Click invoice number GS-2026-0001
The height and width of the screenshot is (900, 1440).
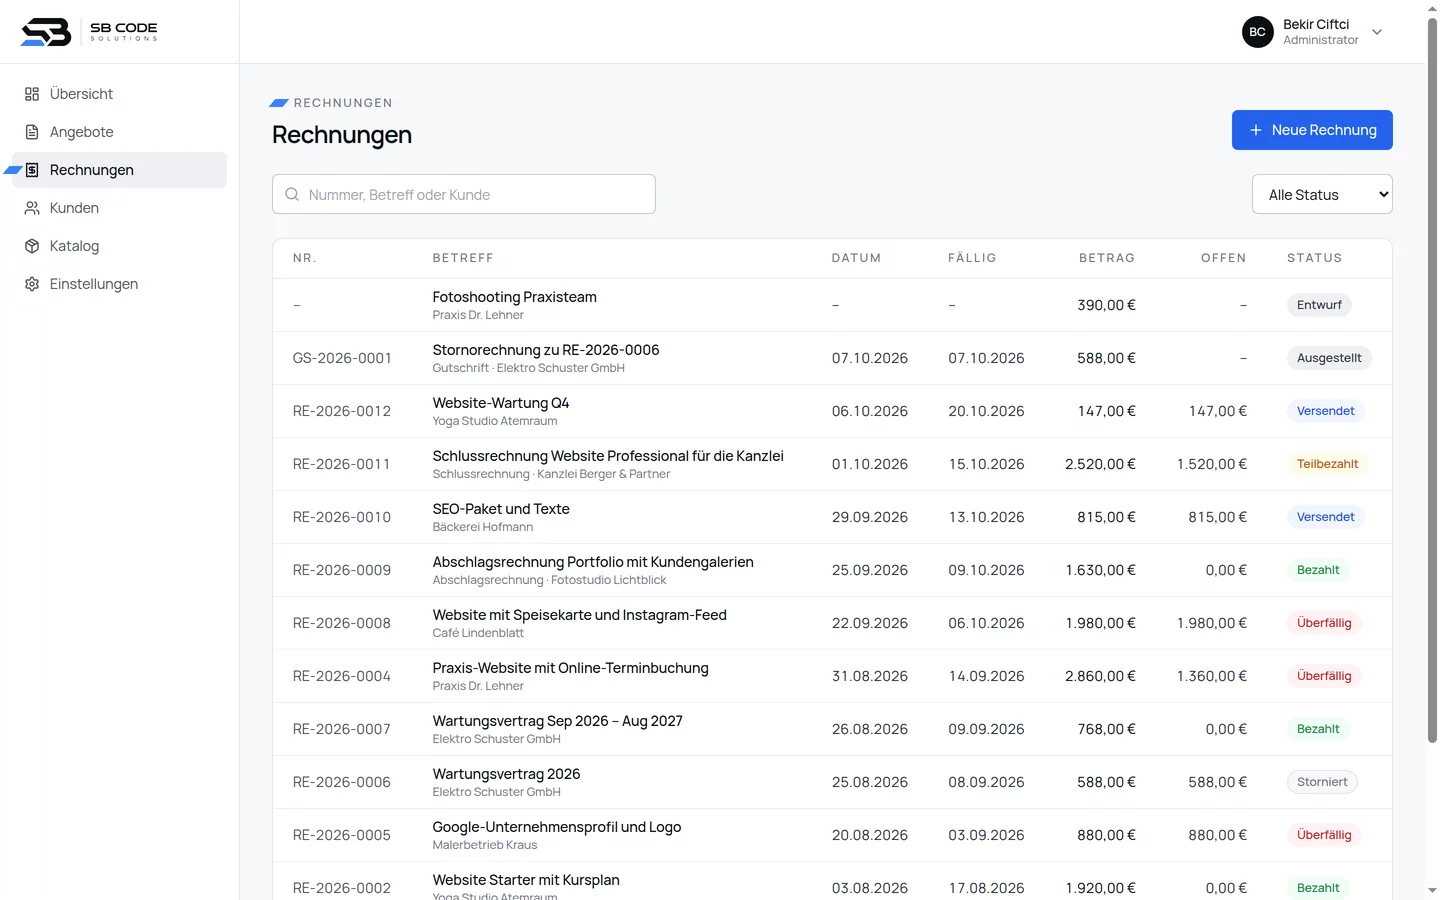(x=342, y=358)
